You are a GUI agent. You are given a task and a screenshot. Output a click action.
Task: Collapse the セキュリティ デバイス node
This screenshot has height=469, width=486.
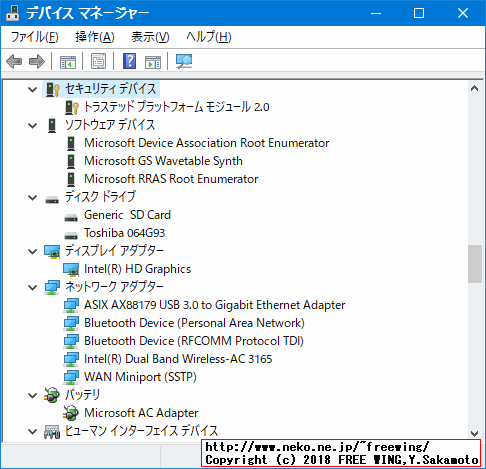tap(32, 89)
